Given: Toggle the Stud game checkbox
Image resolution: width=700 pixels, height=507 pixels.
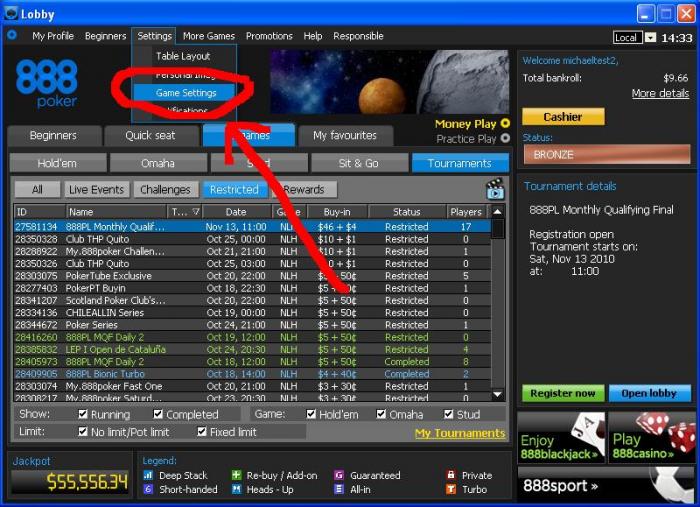Looking at the screenshot, I should tap(449, 414).
